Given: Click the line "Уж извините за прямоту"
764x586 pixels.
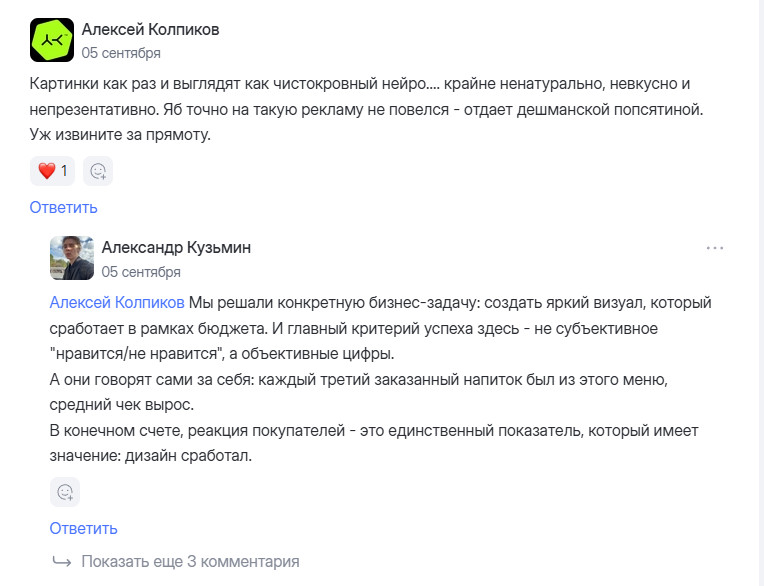Looking at the screenshot, I should point(120,135).
